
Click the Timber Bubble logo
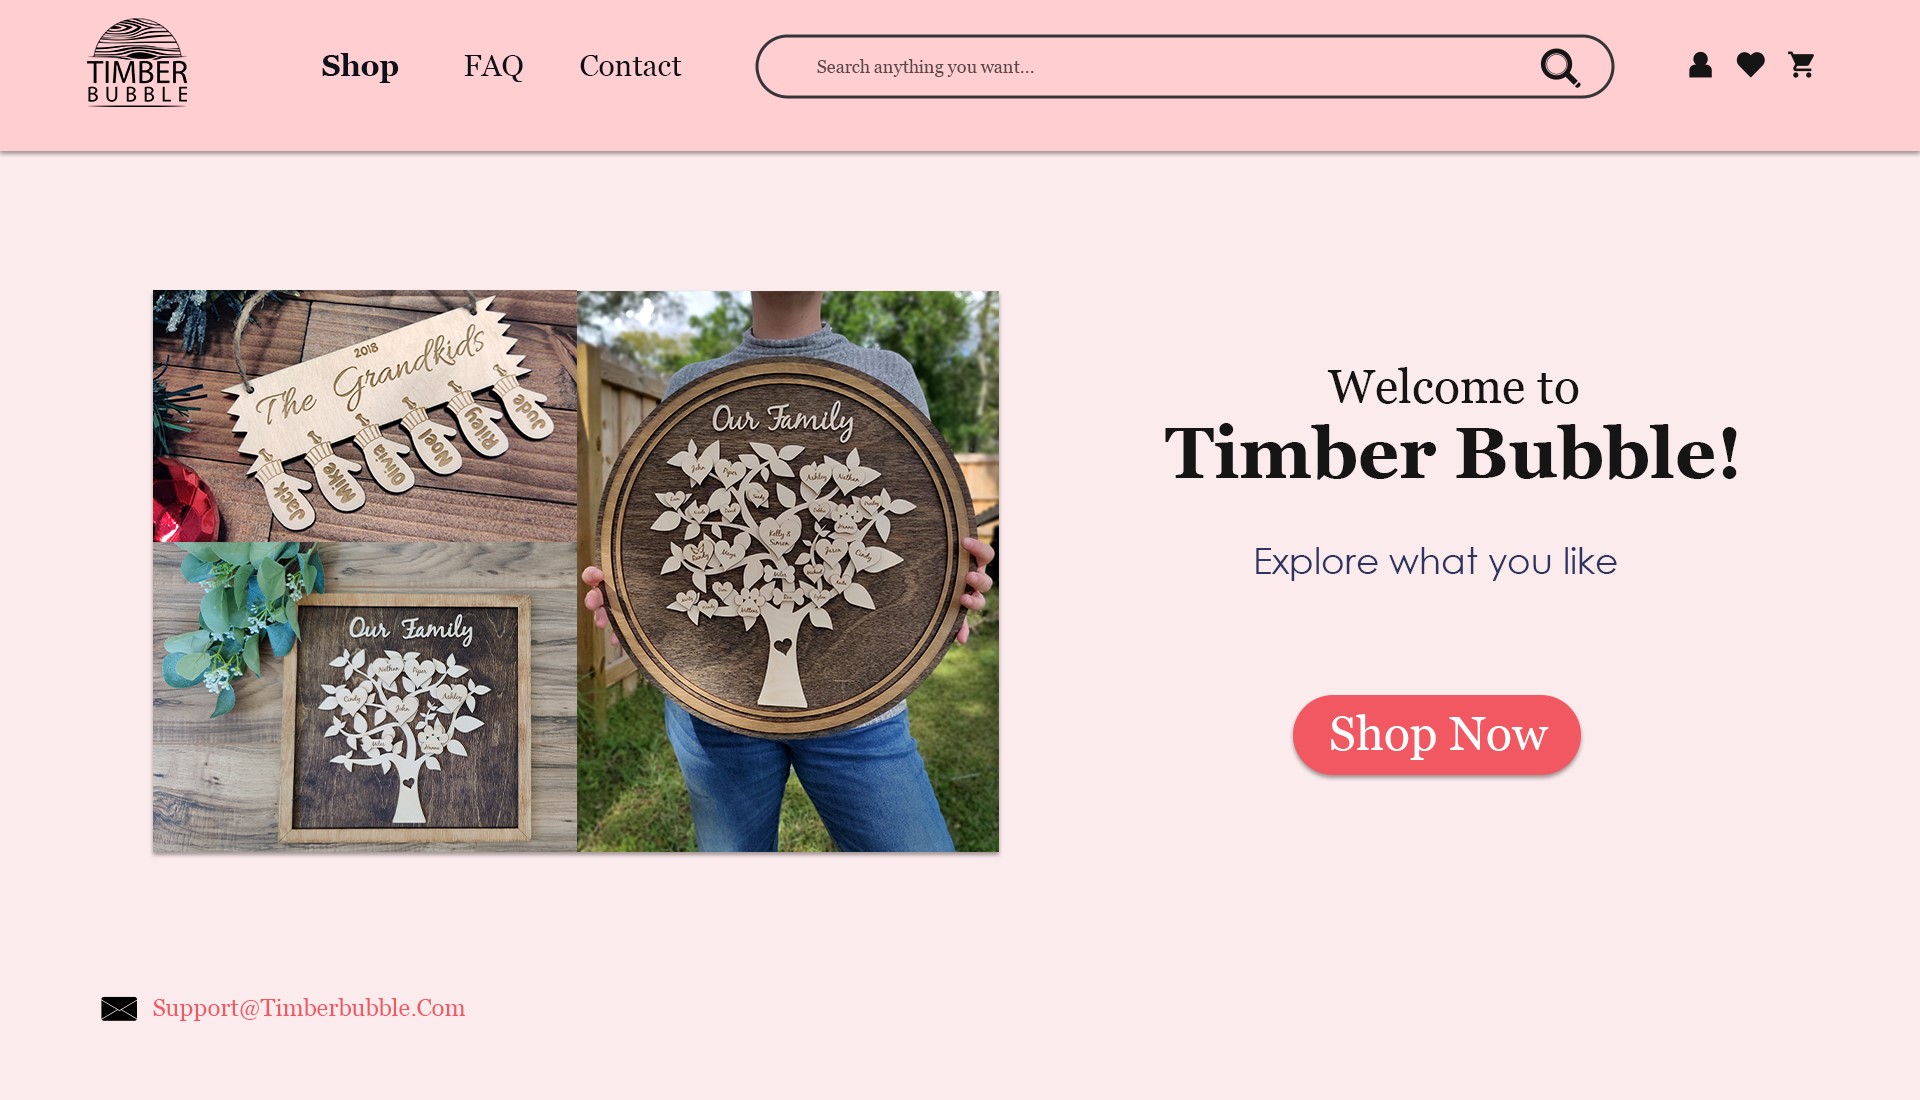(137, 63)
